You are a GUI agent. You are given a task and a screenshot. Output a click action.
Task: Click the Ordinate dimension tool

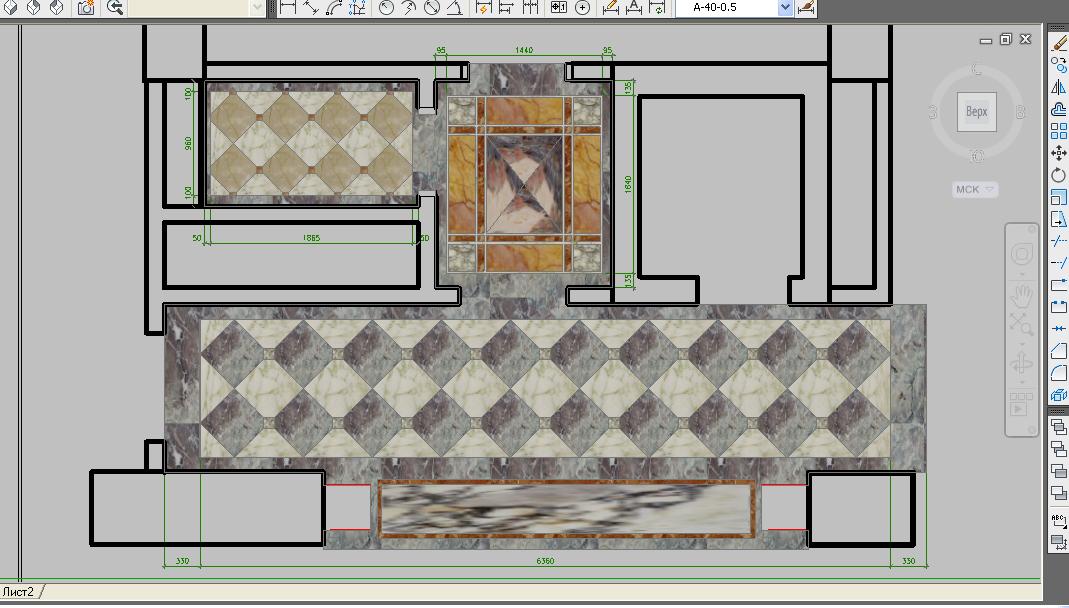coord(357,7)
